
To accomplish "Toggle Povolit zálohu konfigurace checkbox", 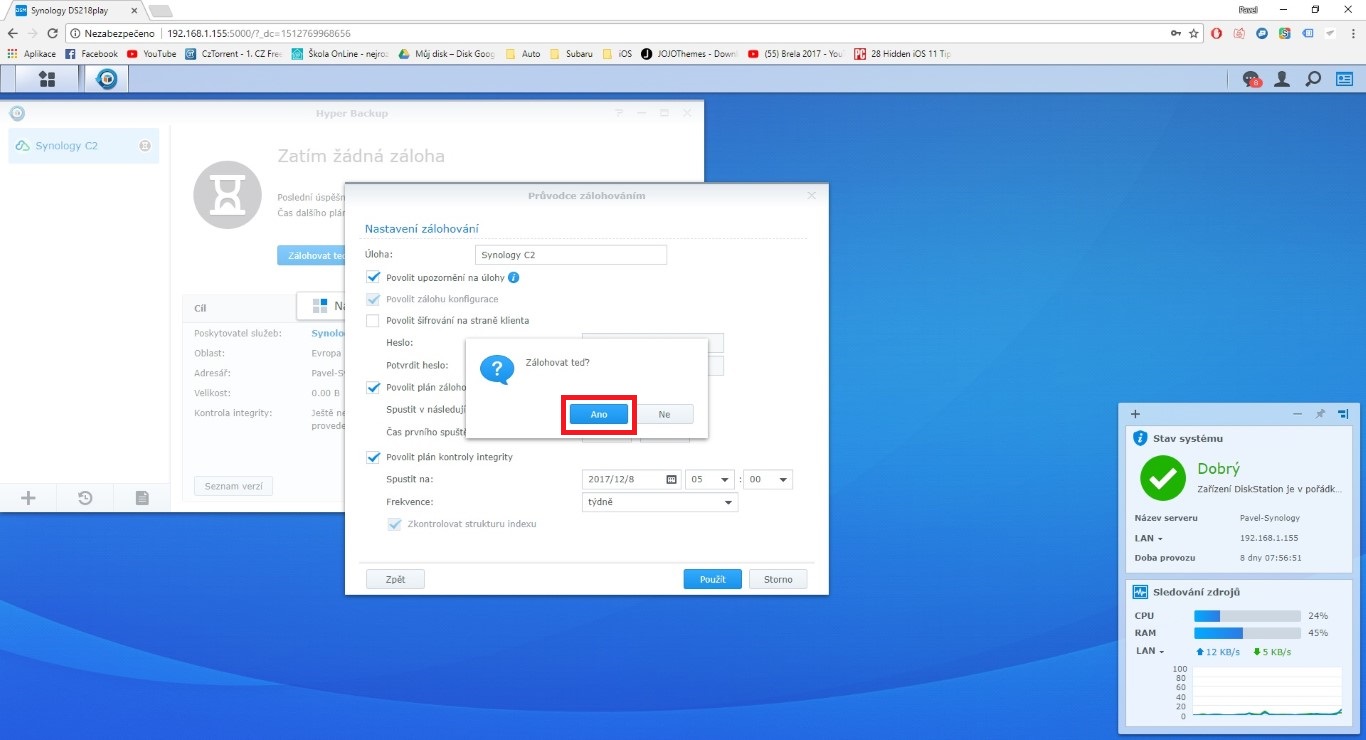I will coord(373,299).
